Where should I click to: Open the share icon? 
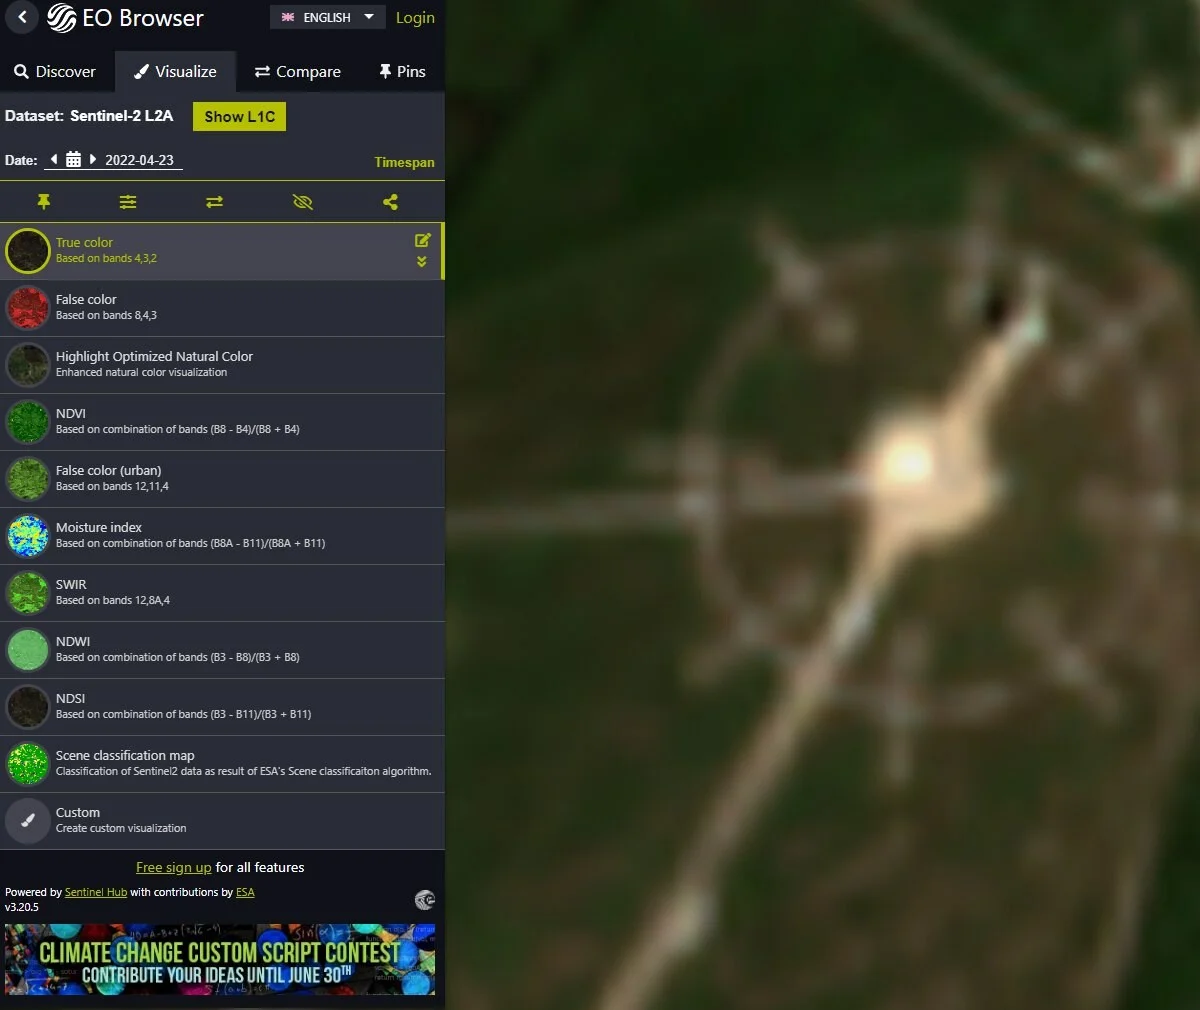(x=390, y=202)
